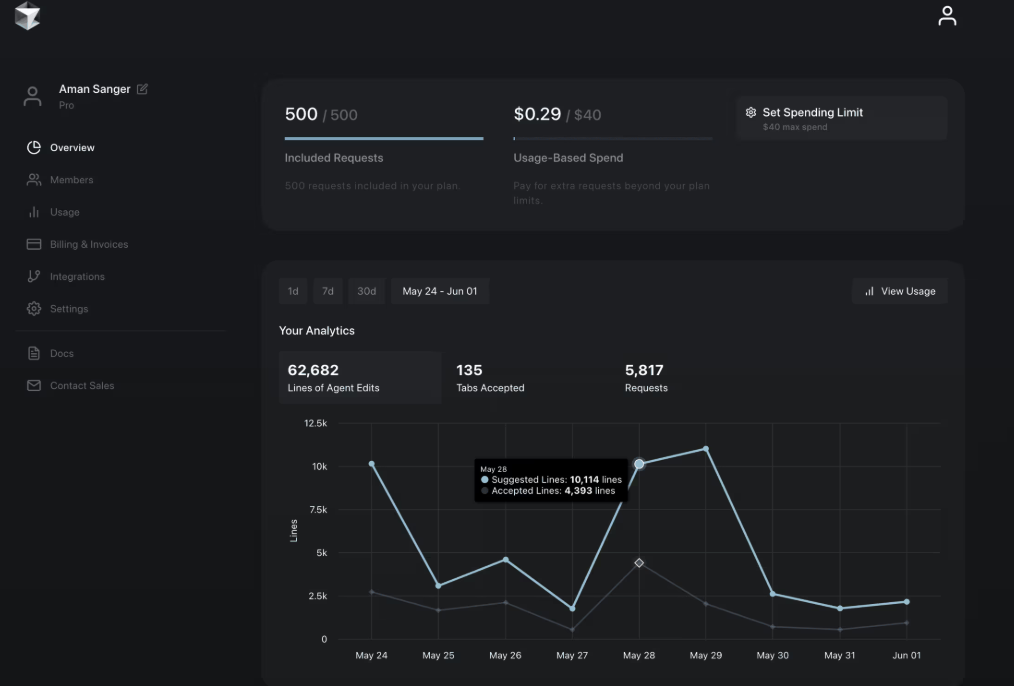Click the View Usage button

899,291
